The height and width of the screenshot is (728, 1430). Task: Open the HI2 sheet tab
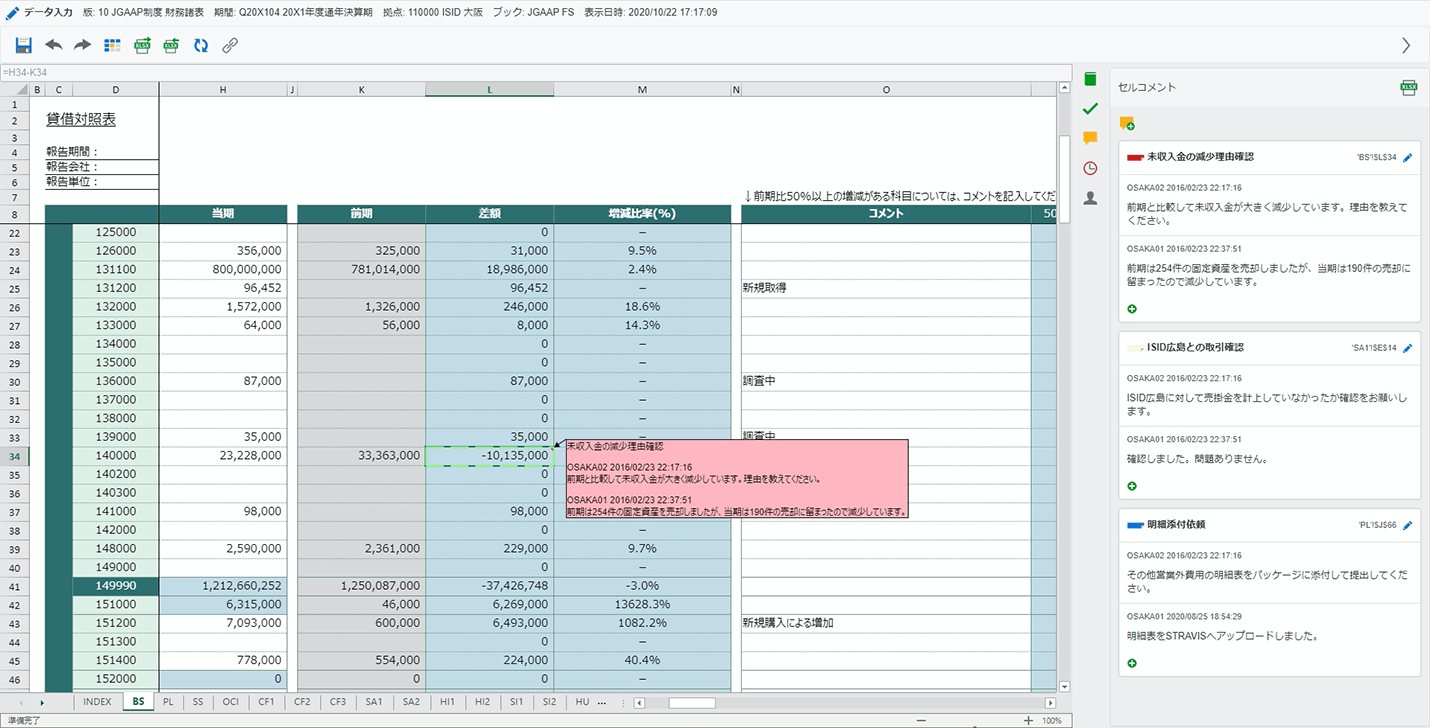483,702
